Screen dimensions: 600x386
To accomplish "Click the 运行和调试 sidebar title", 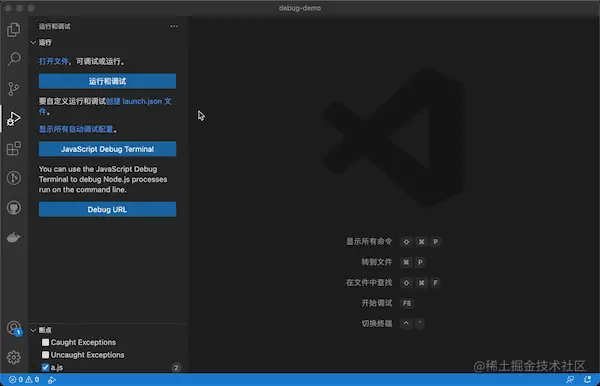I will (54, 26).
